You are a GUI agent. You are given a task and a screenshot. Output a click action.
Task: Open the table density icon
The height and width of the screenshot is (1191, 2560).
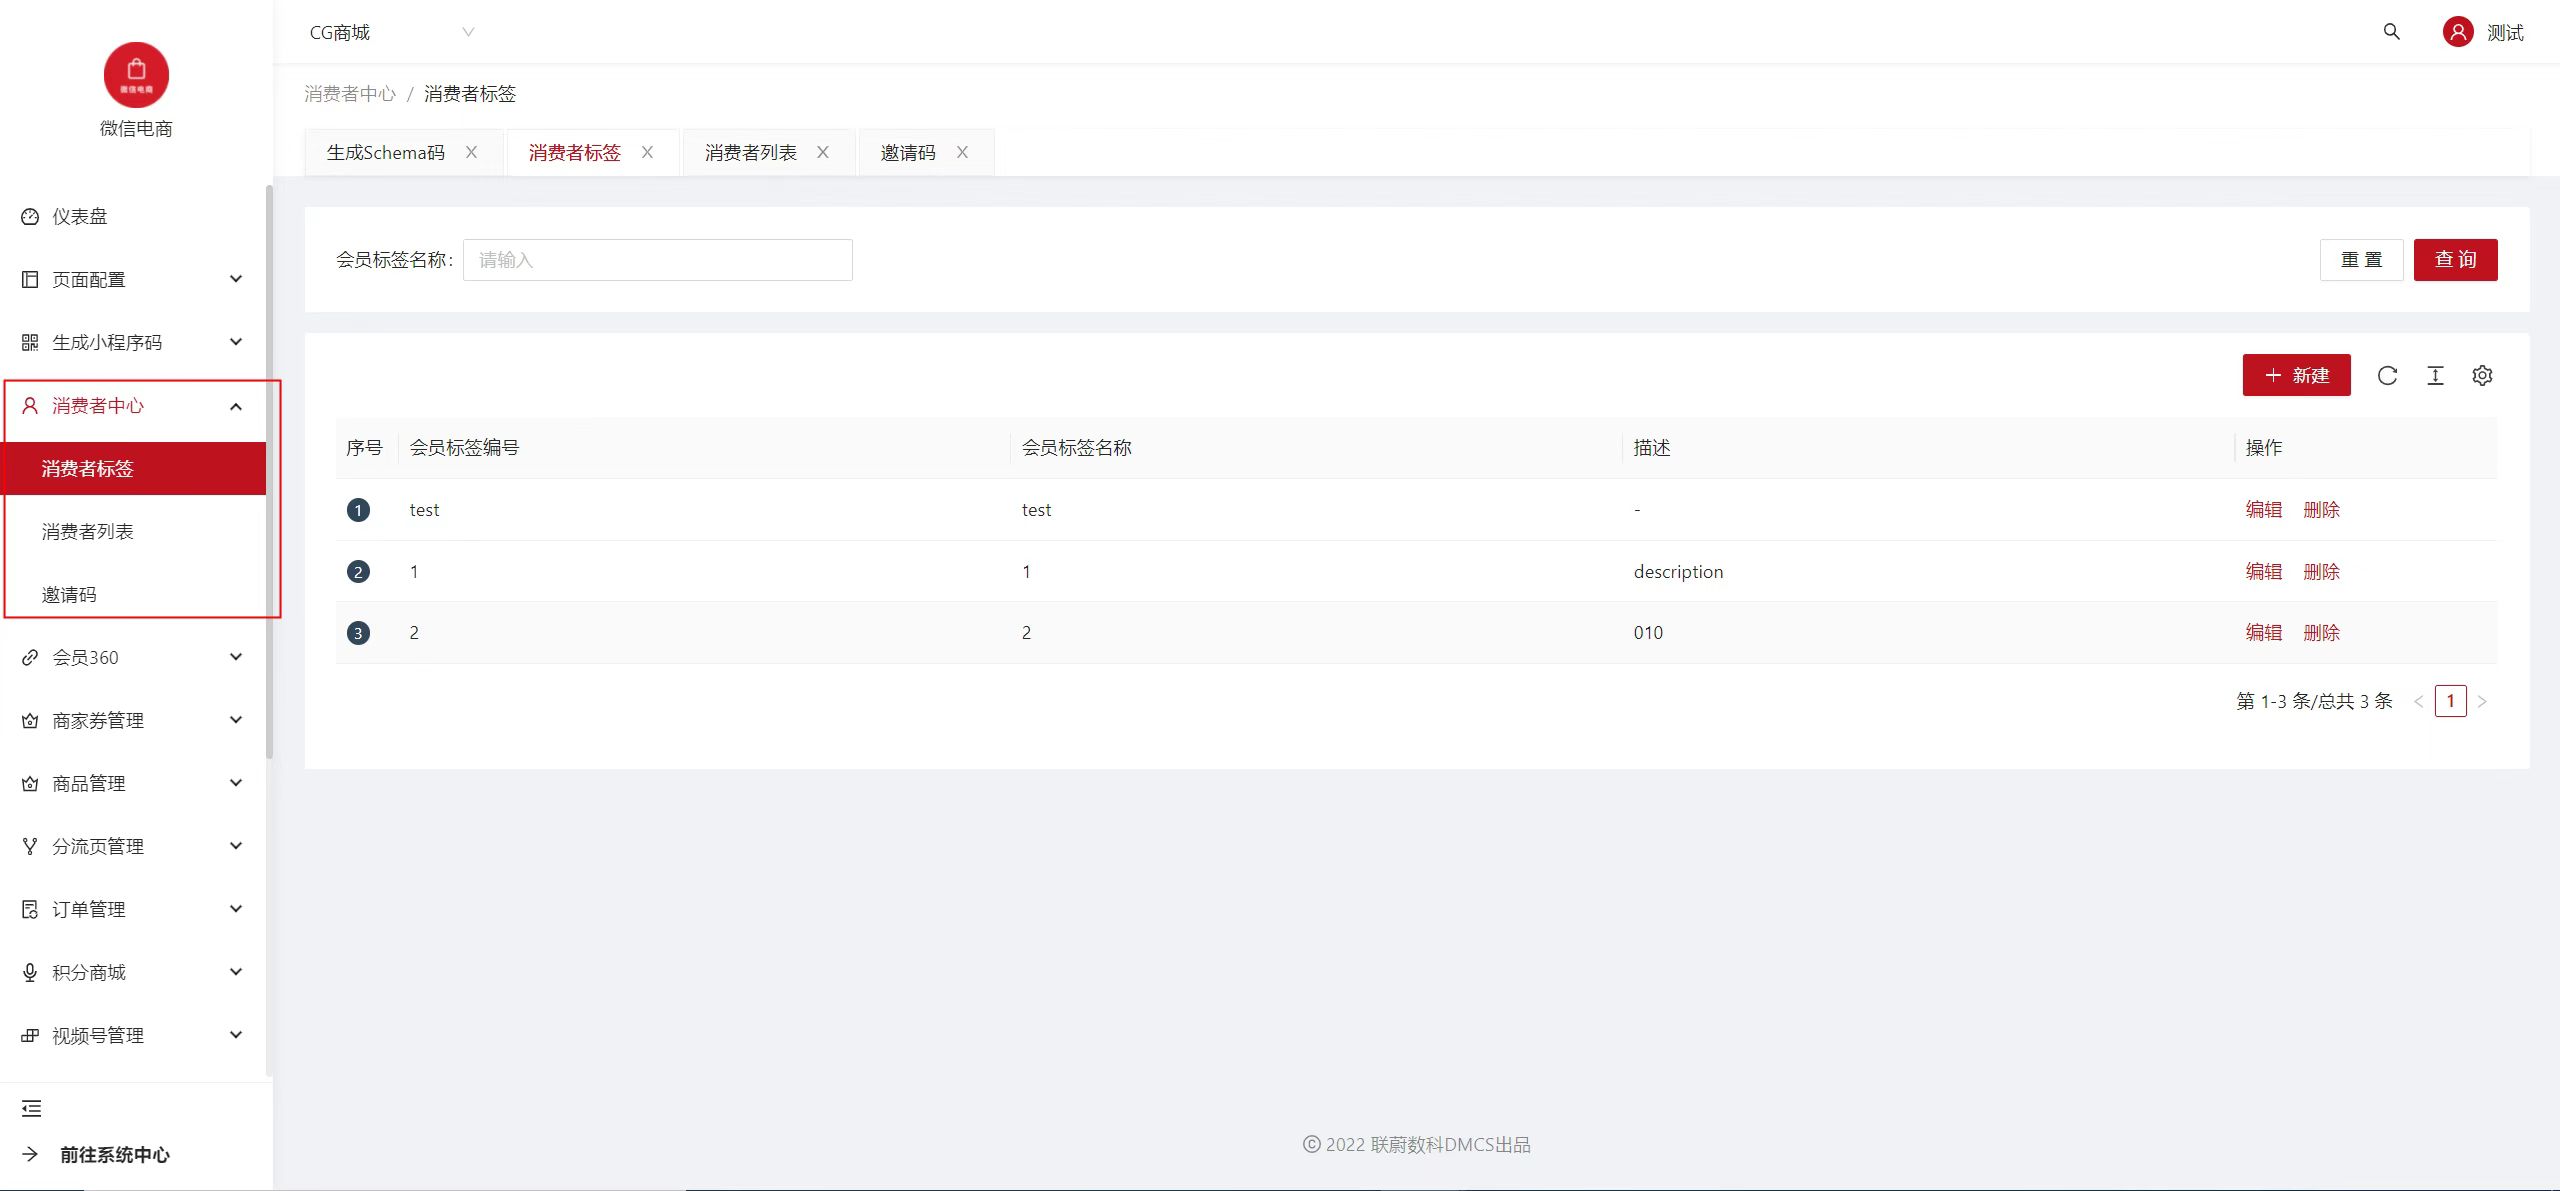(x=2435, y=375)
